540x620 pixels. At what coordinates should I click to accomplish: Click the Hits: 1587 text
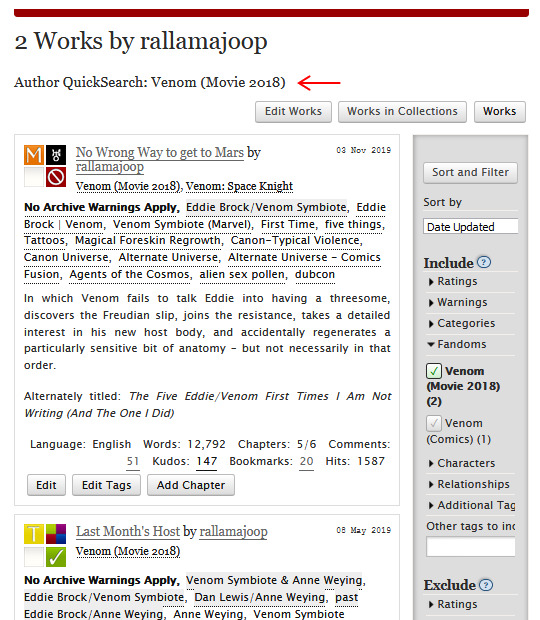(355, 461)
